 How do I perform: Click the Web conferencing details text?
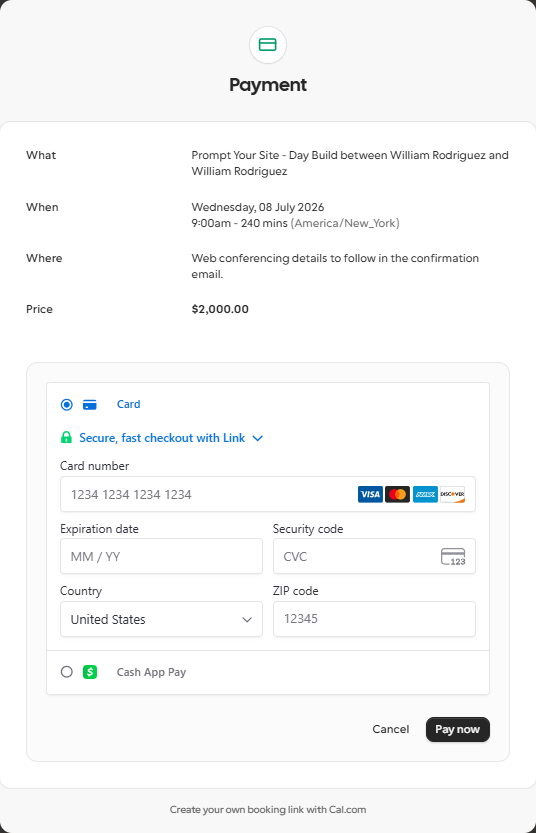click(335, 266)
